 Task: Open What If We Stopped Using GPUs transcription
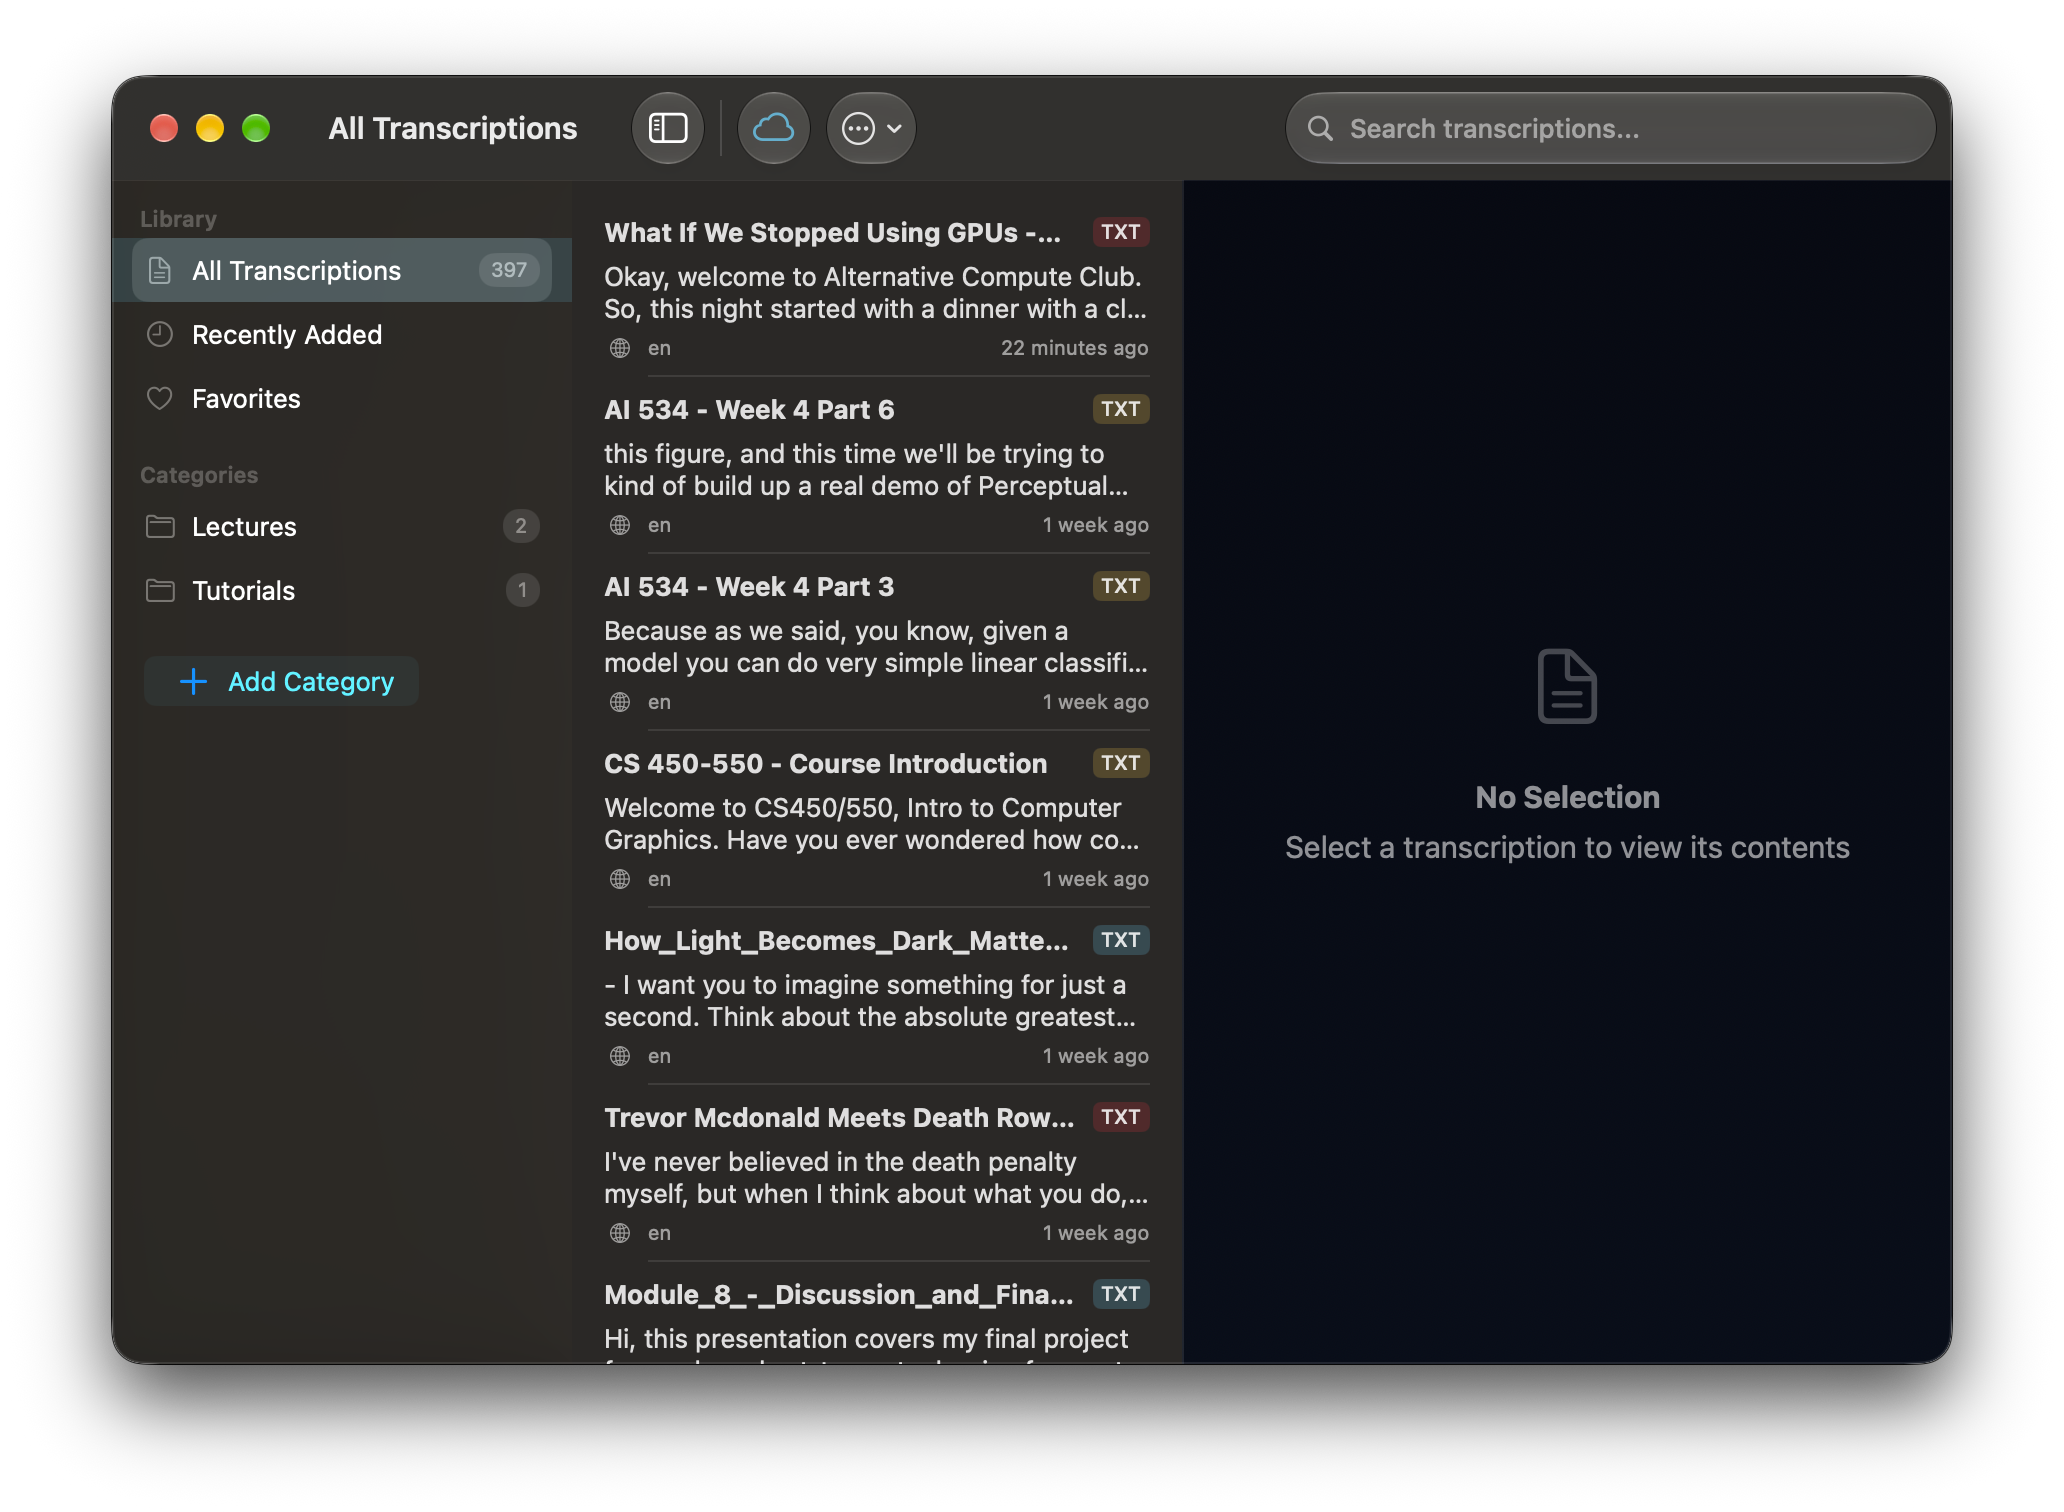[877, 288]
